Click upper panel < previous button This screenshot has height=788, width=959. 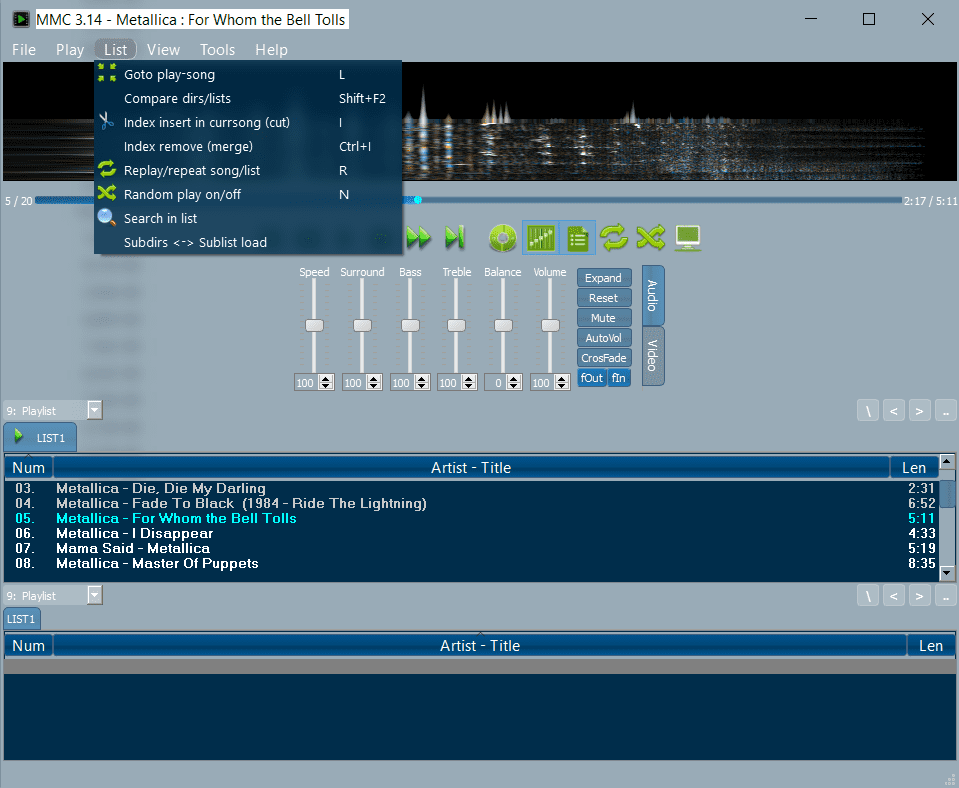pyautogui.click(x=894, y=411)
